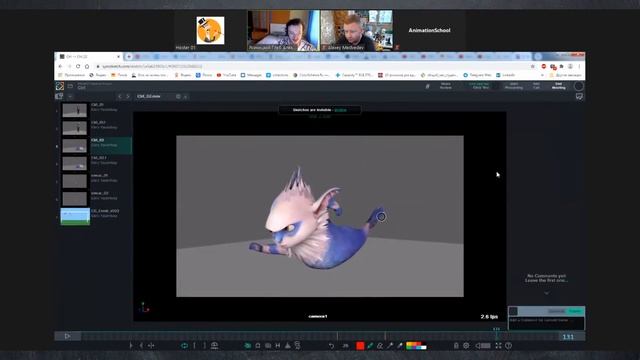
Task: Click the End Meeting button
Action: click(559, 86)
